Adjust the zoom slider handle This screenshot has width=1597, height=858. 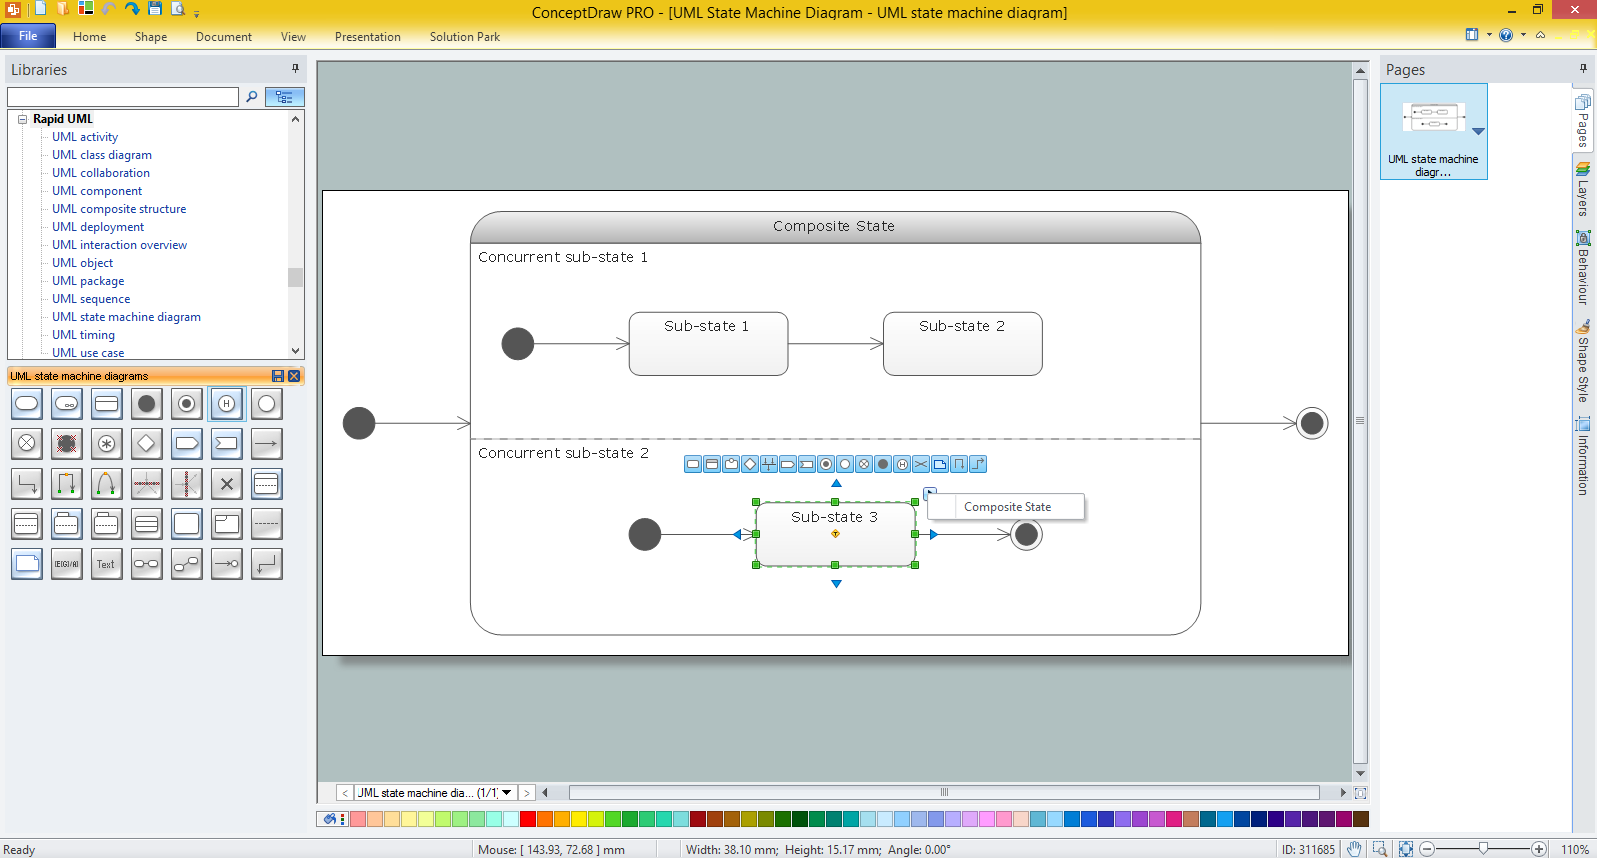(x=1483, y=849)
